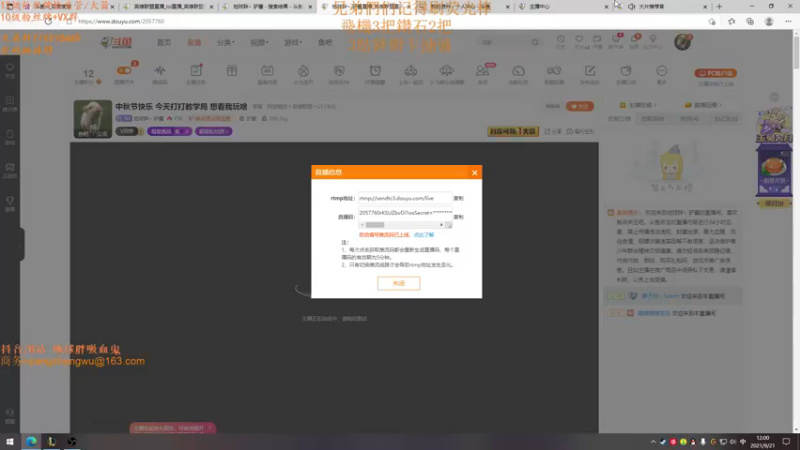Click the waveform icon in streamer toolbar
Image resolution: width=800 pixels, height=450 pixels.
click(x=160, y=71)
